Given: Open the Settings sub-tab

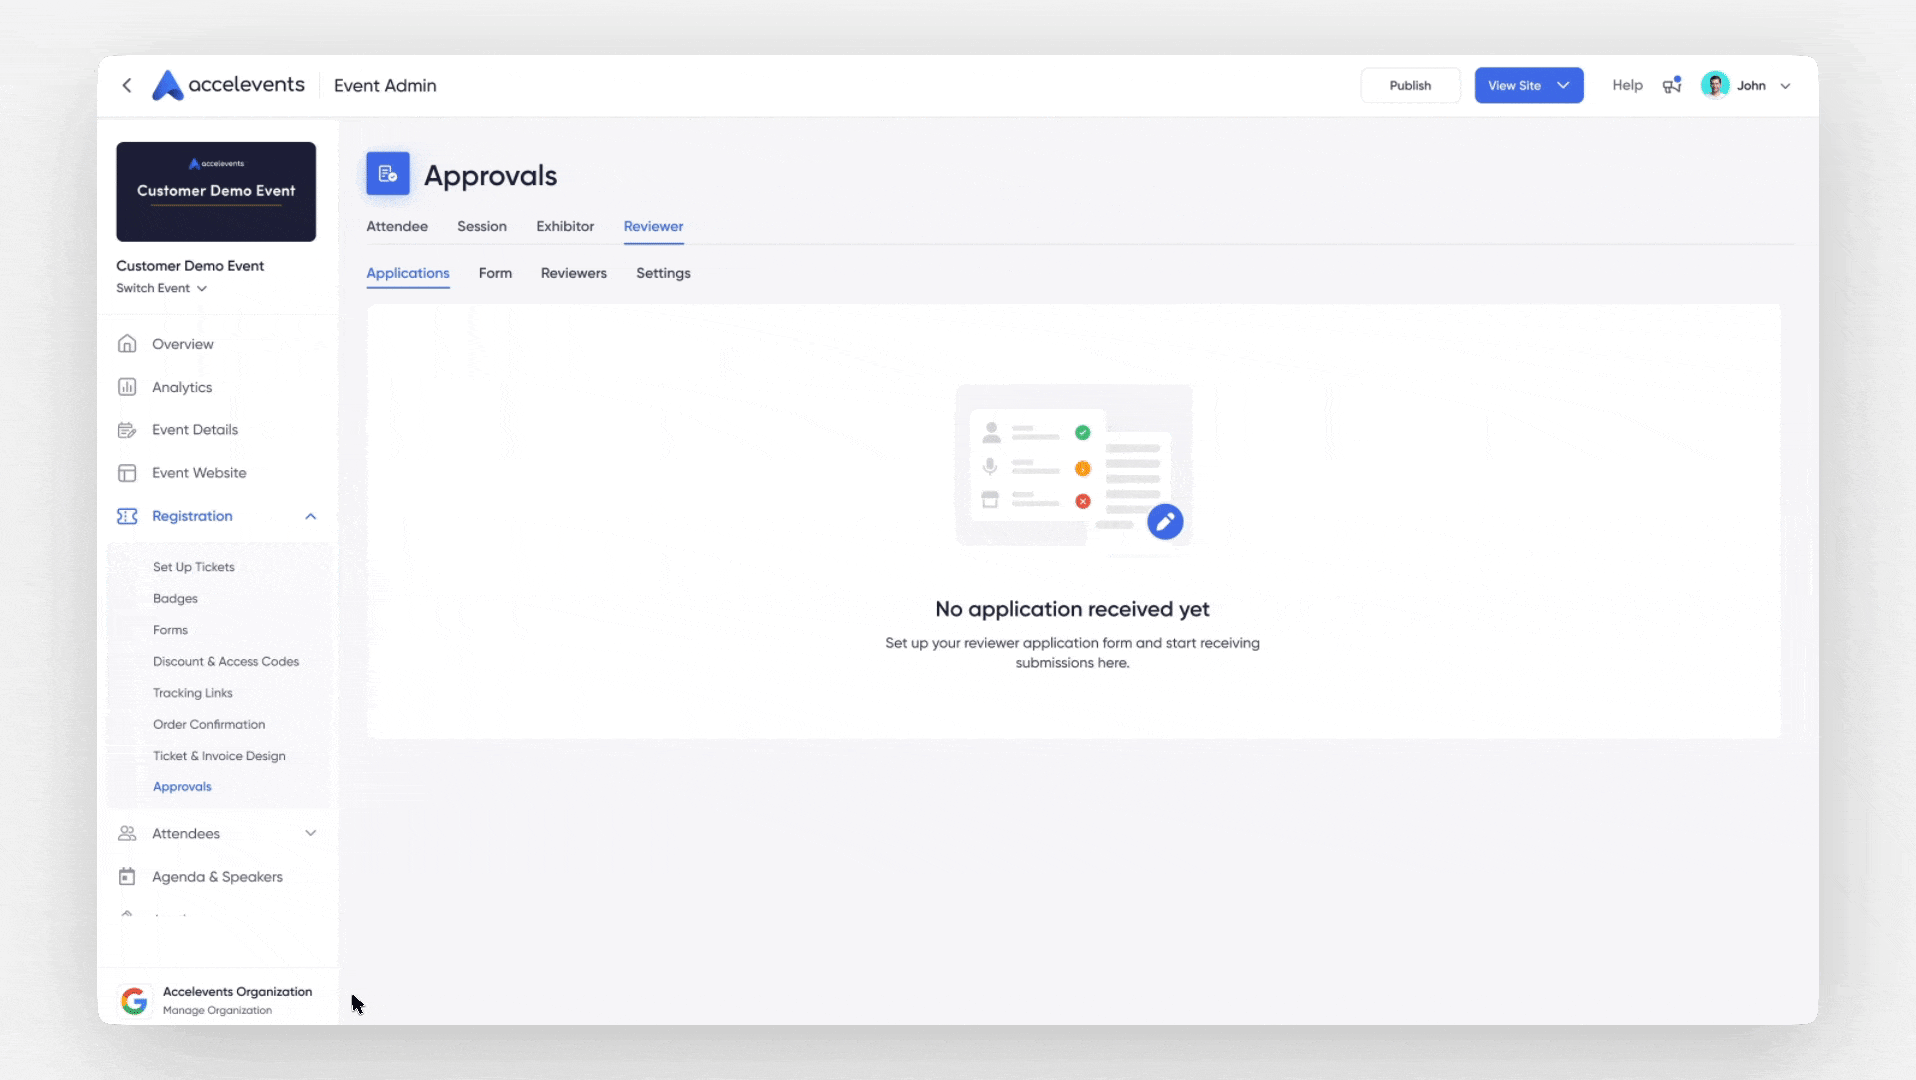Looking at the screenshot, I should (663, 273).
